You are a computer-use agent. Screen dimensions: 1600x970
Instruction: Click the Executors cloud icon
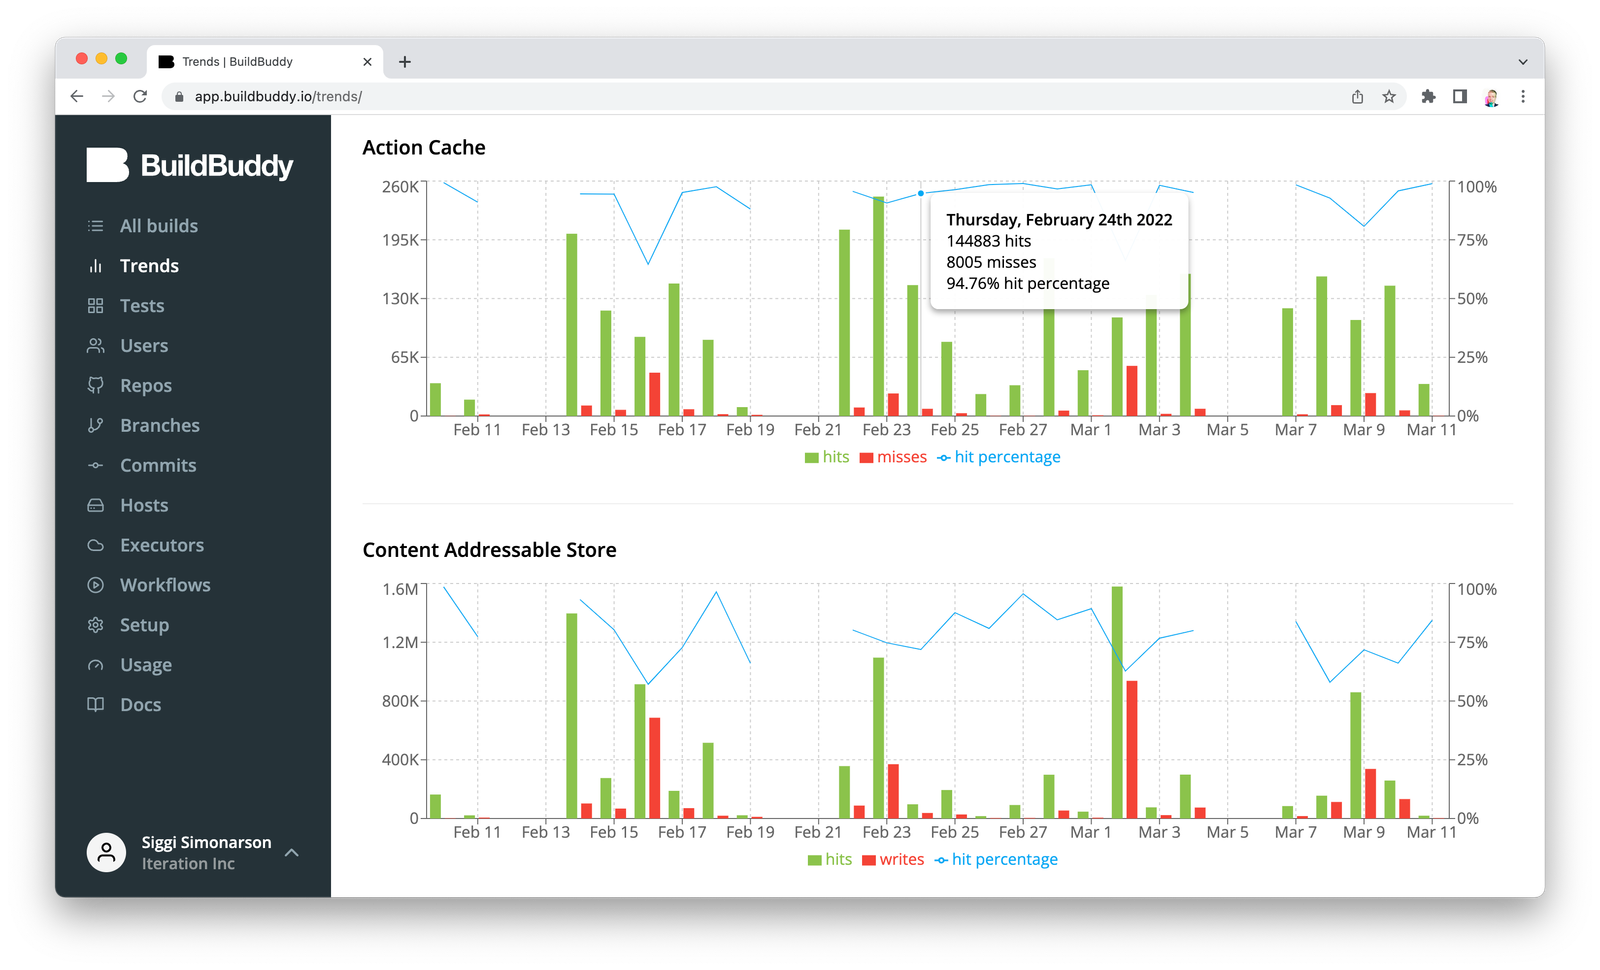(96, 546)
